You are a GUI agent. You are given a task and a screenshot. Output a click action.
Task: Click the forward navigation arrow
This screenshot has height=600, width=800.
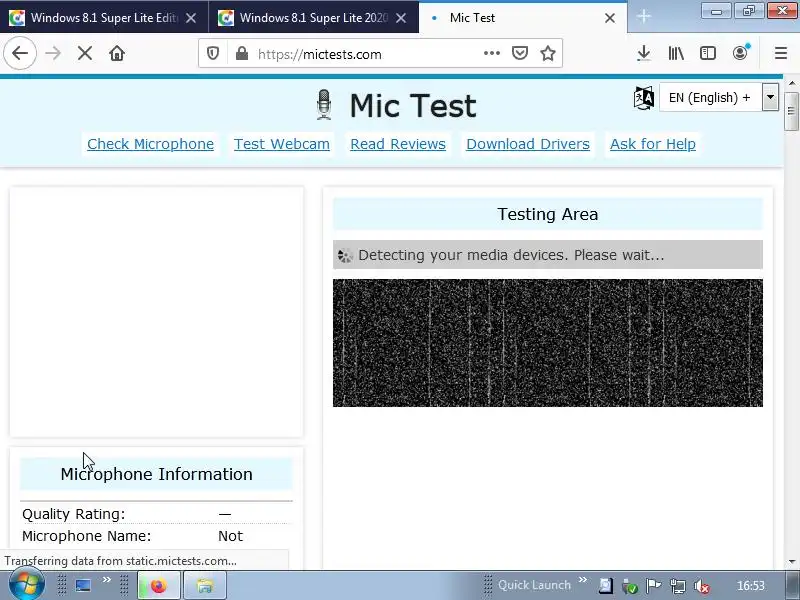53,53
